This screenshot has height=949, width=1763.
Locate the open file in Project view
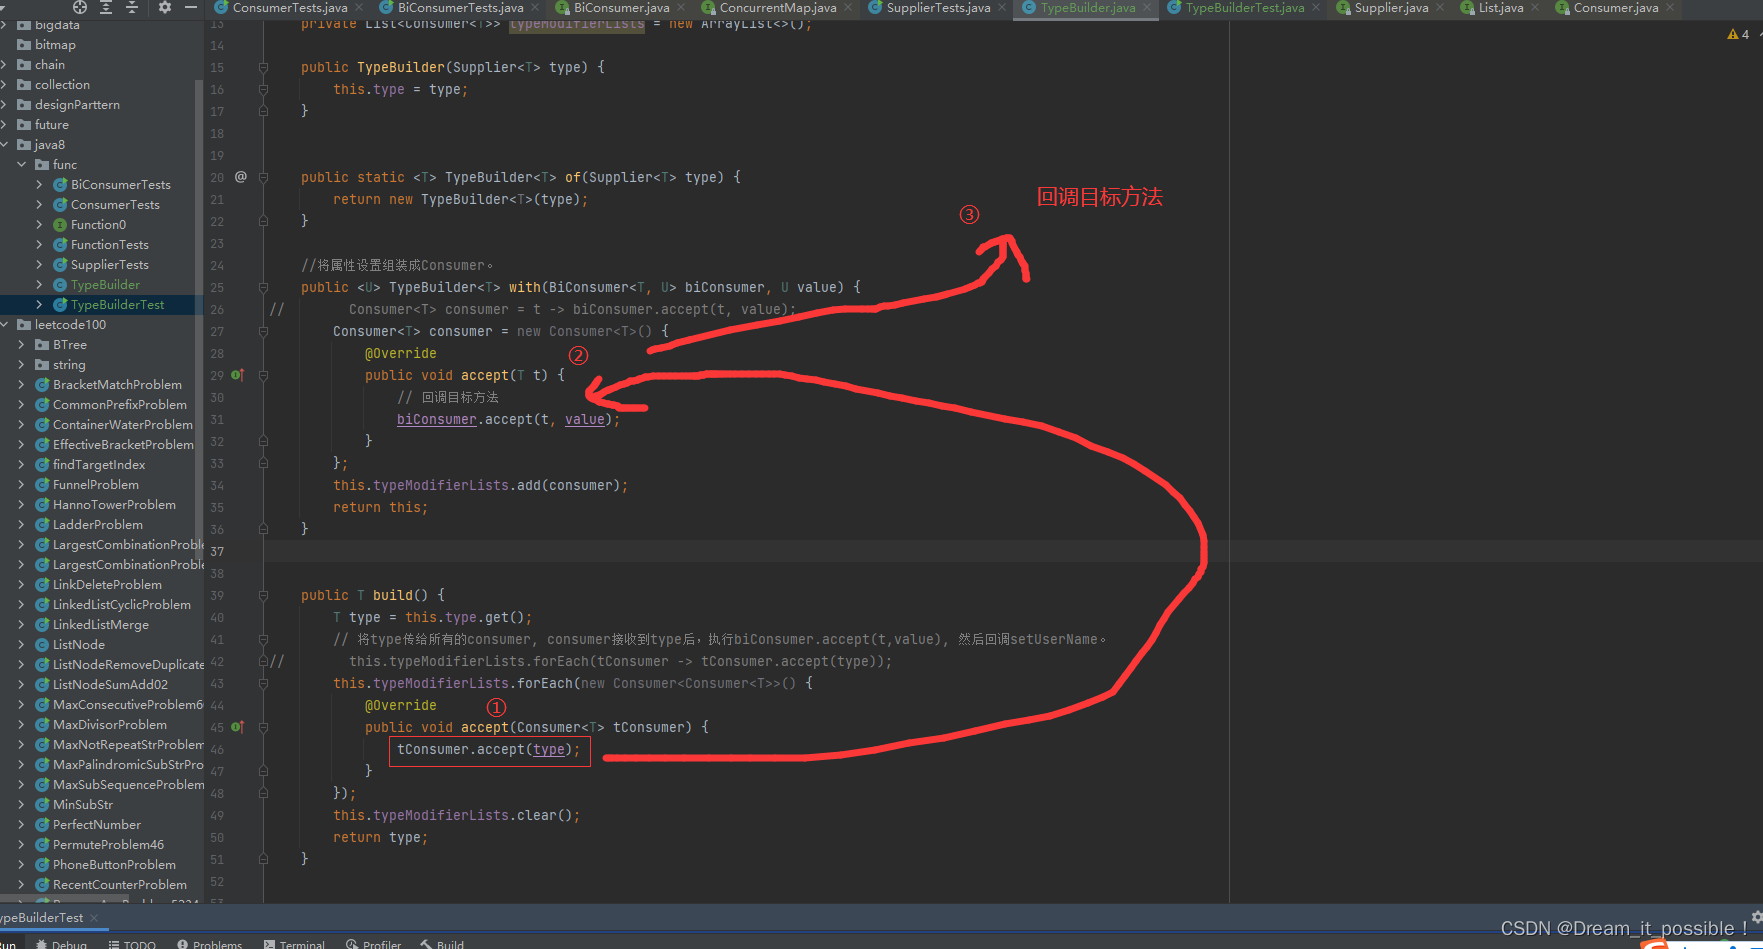[79, 7]
